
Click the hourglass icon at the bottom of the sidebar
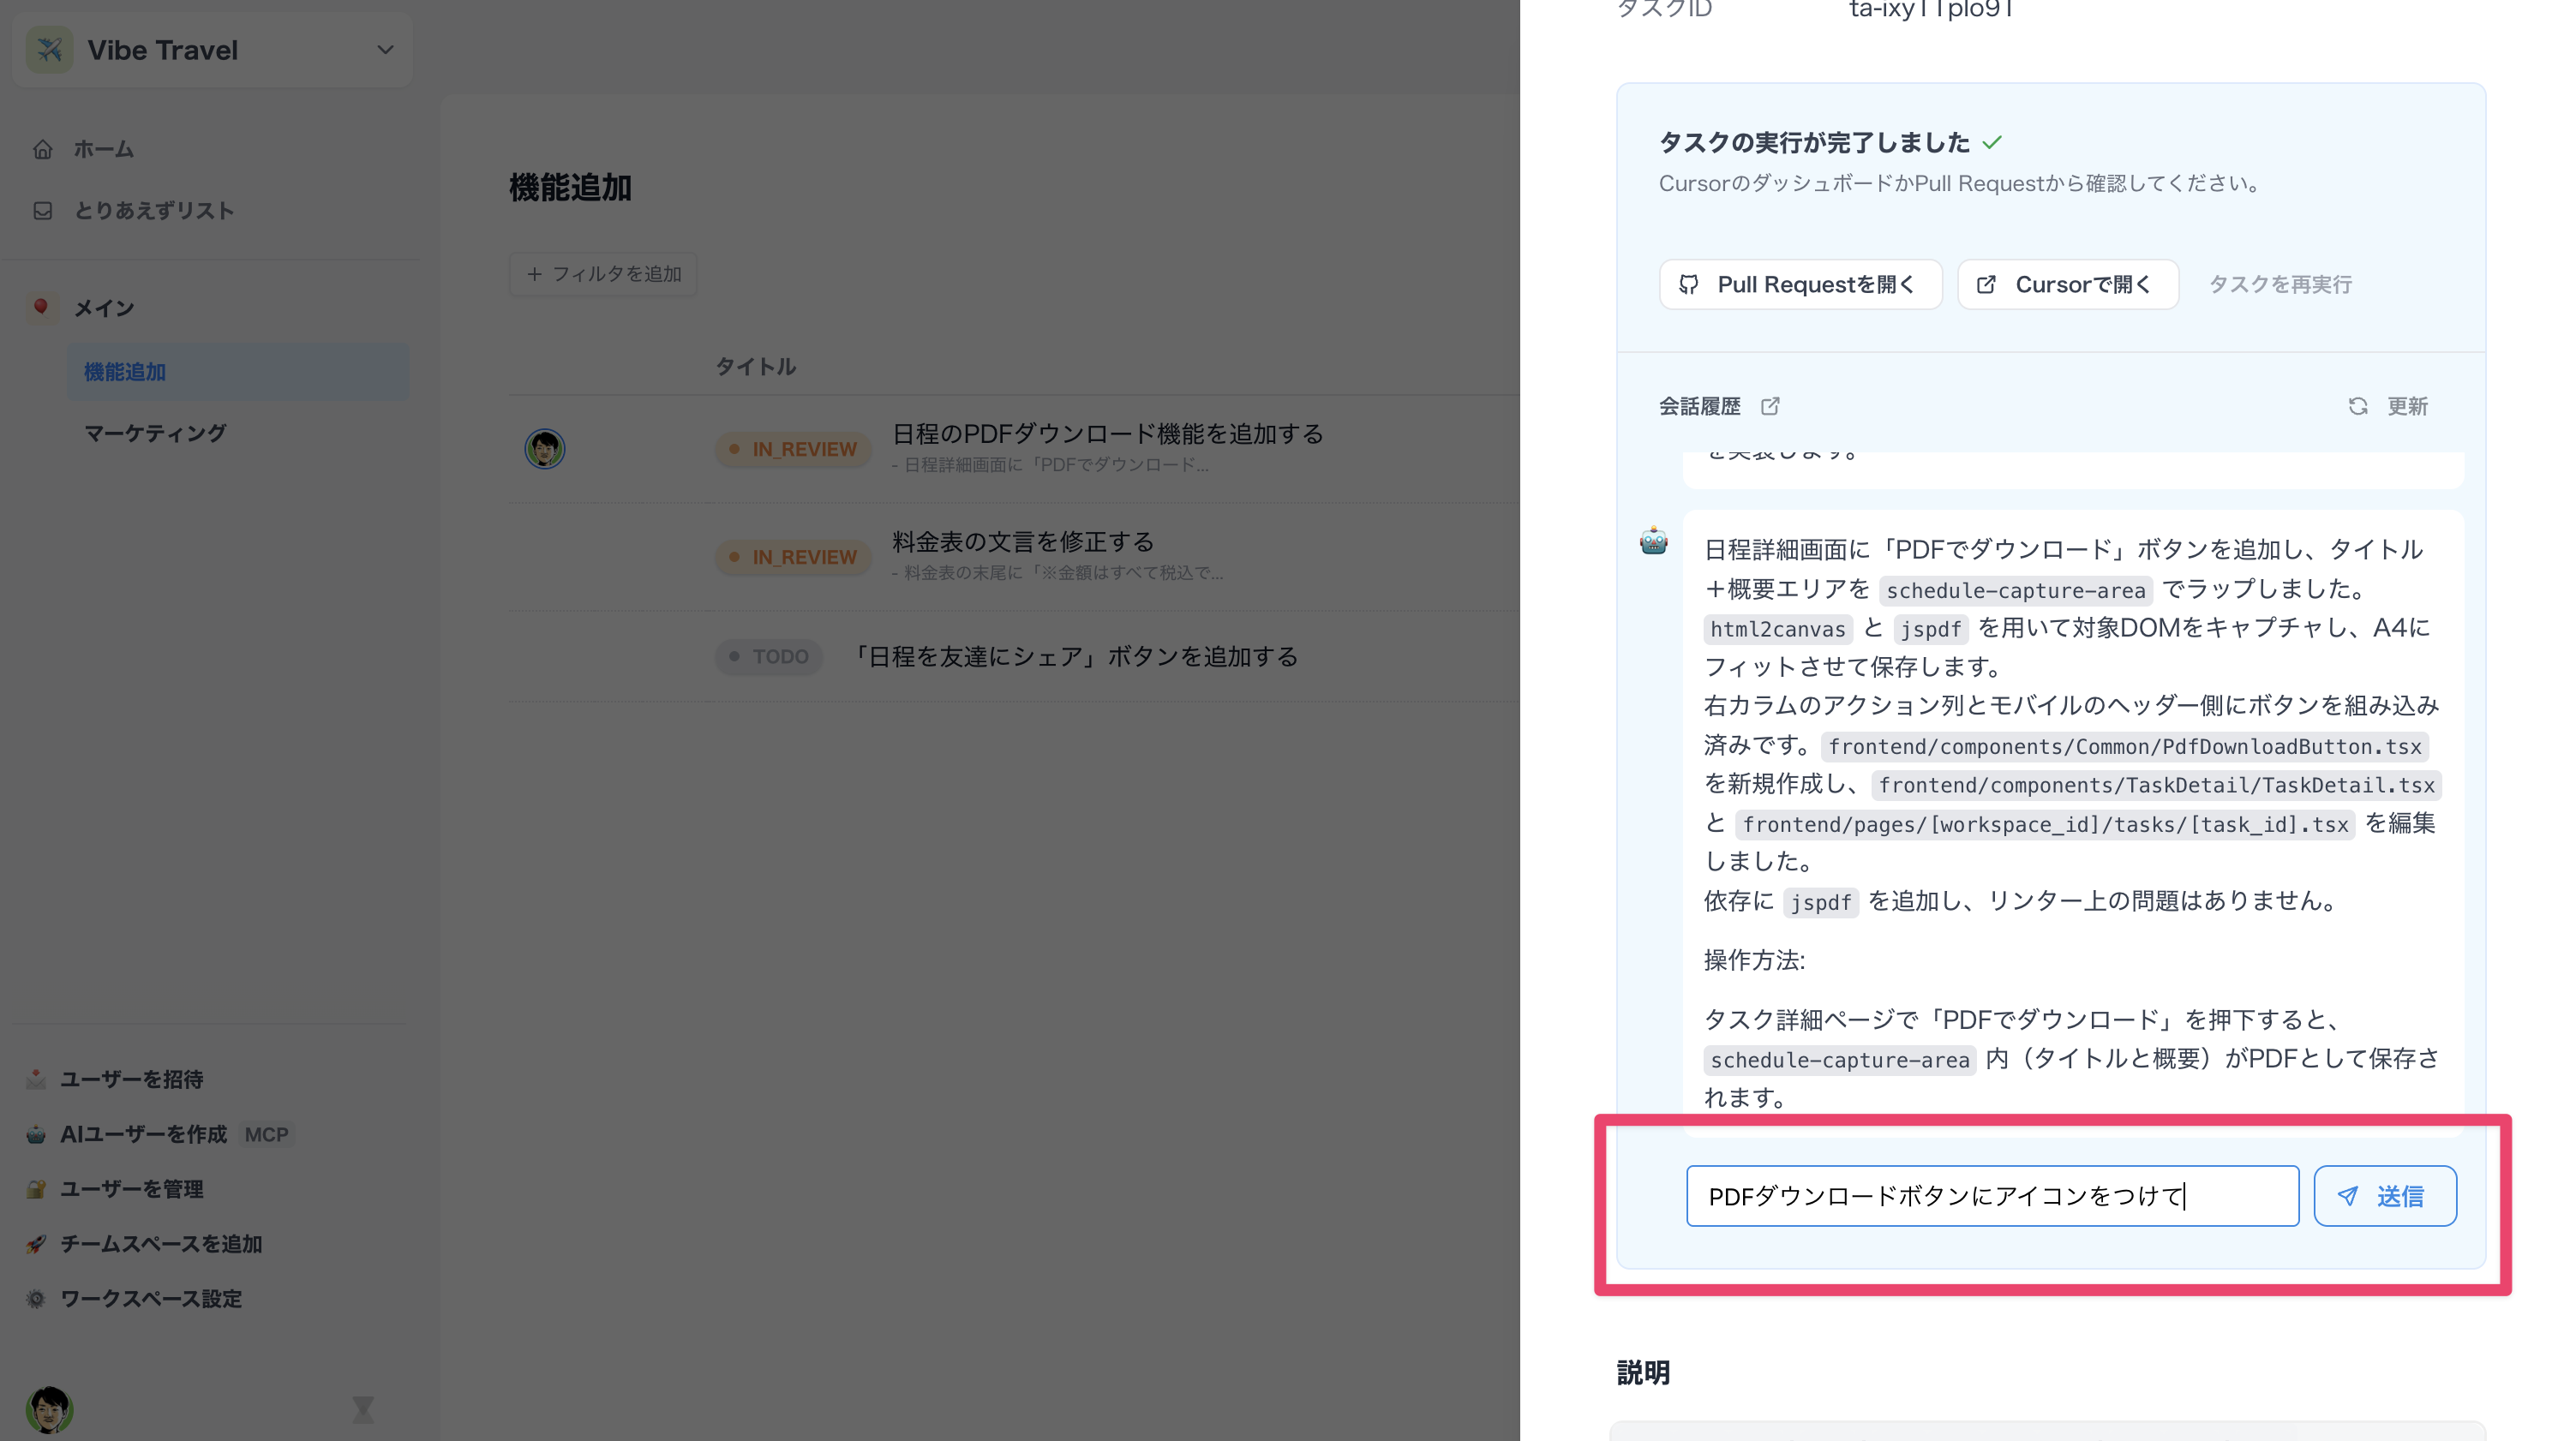click(x=363, y=1410)
